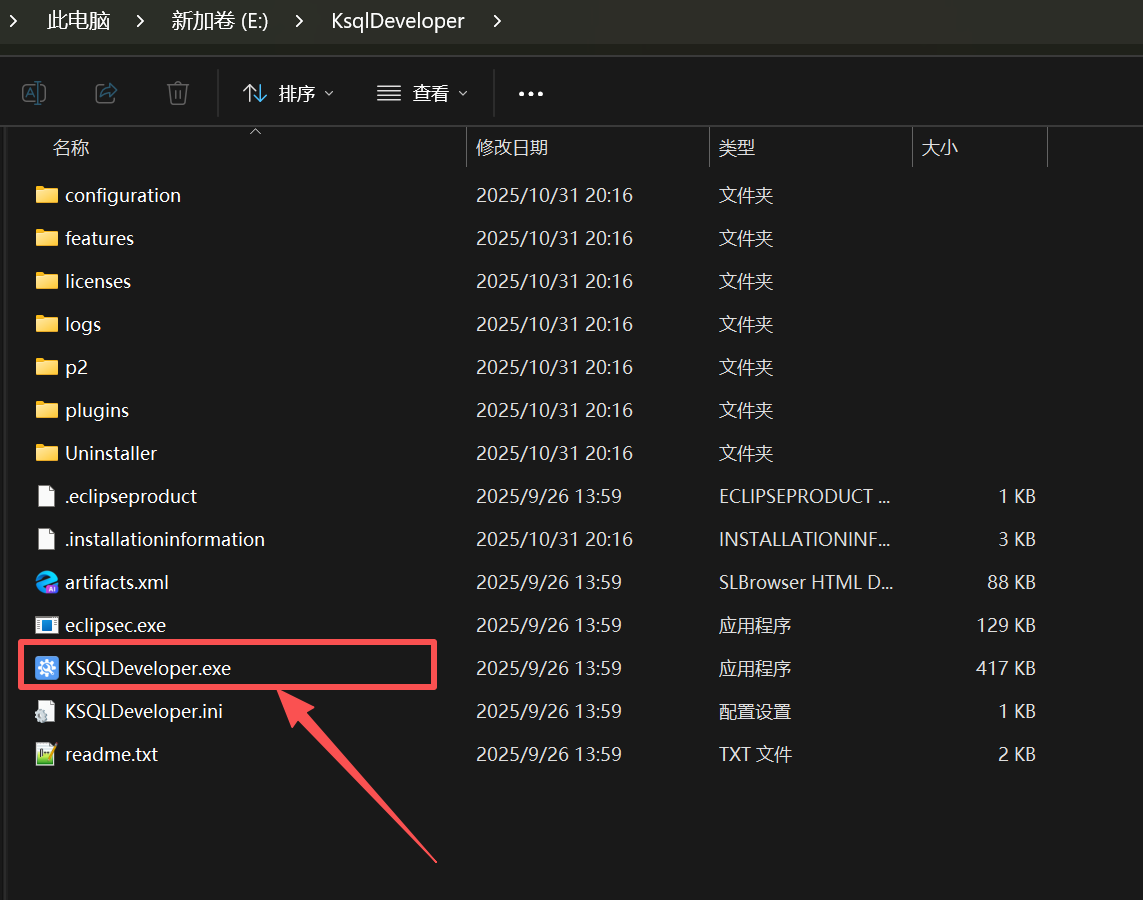
Task: Navigate to 此电脑 in breadcrumb
Action: (x=79, y=21)
